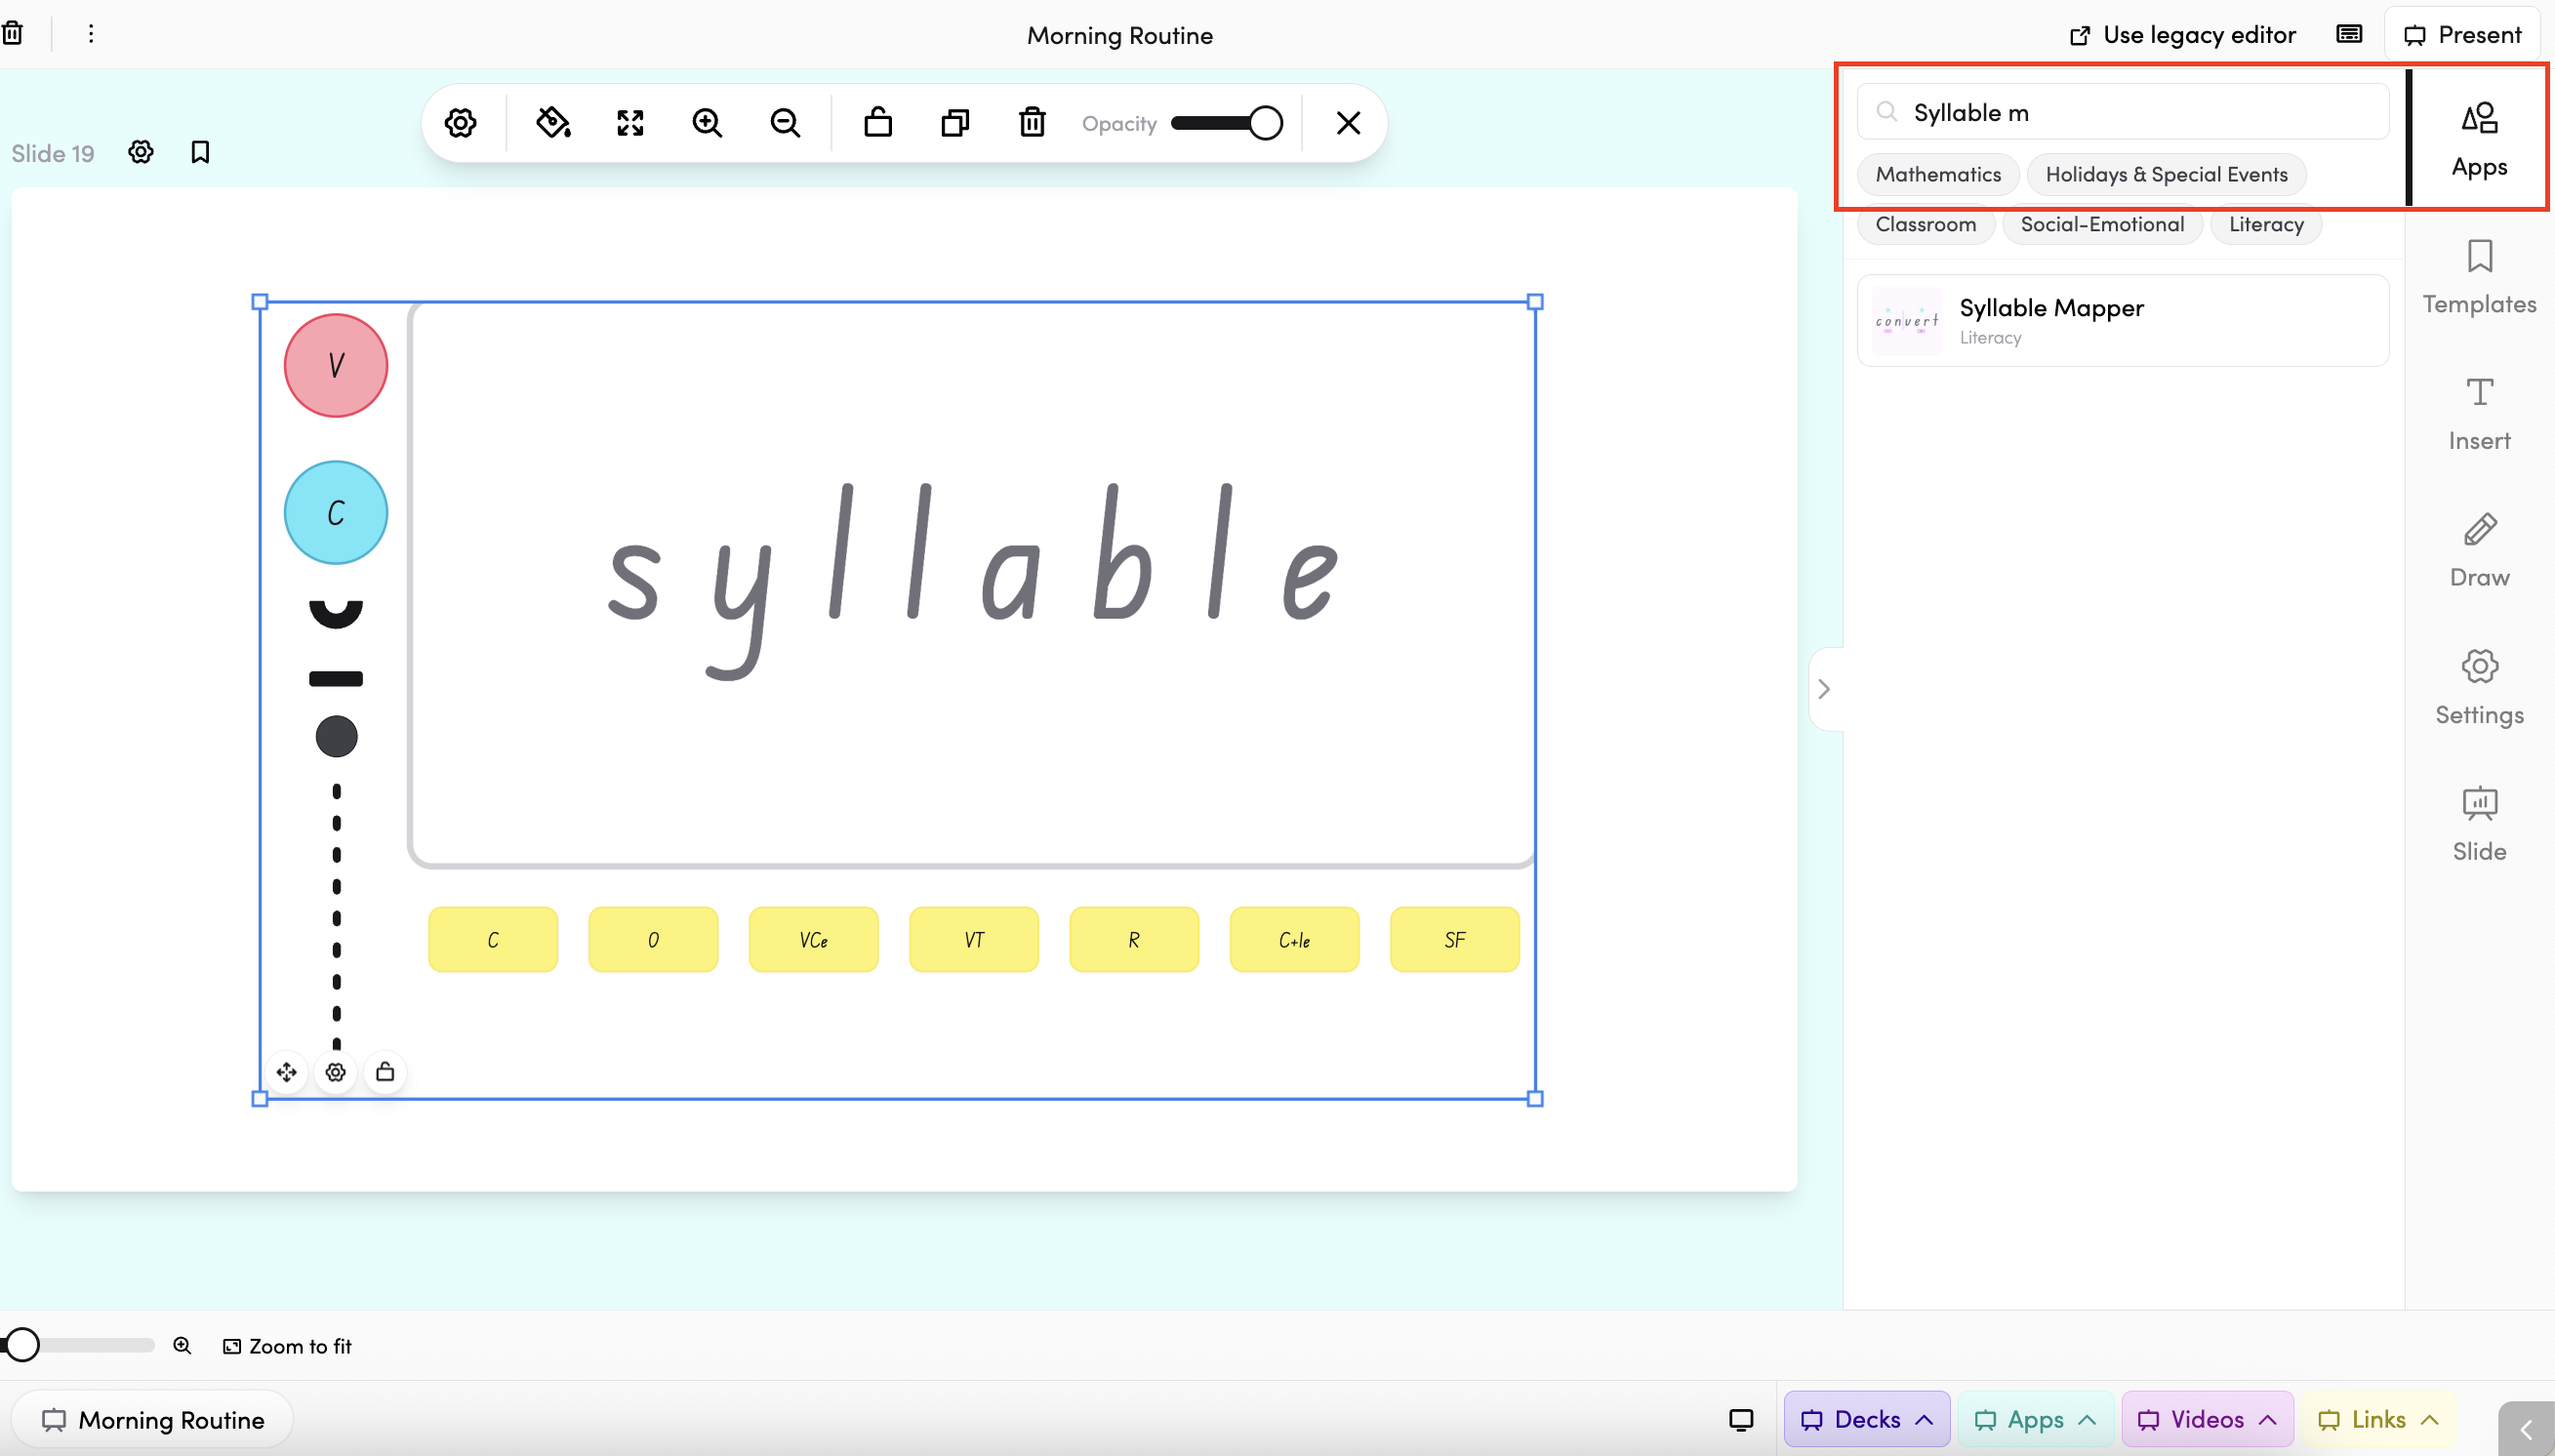Adjust the Opacity slider handle
Viewport: 2555px width, 1456px height.
coord(1265,123)
